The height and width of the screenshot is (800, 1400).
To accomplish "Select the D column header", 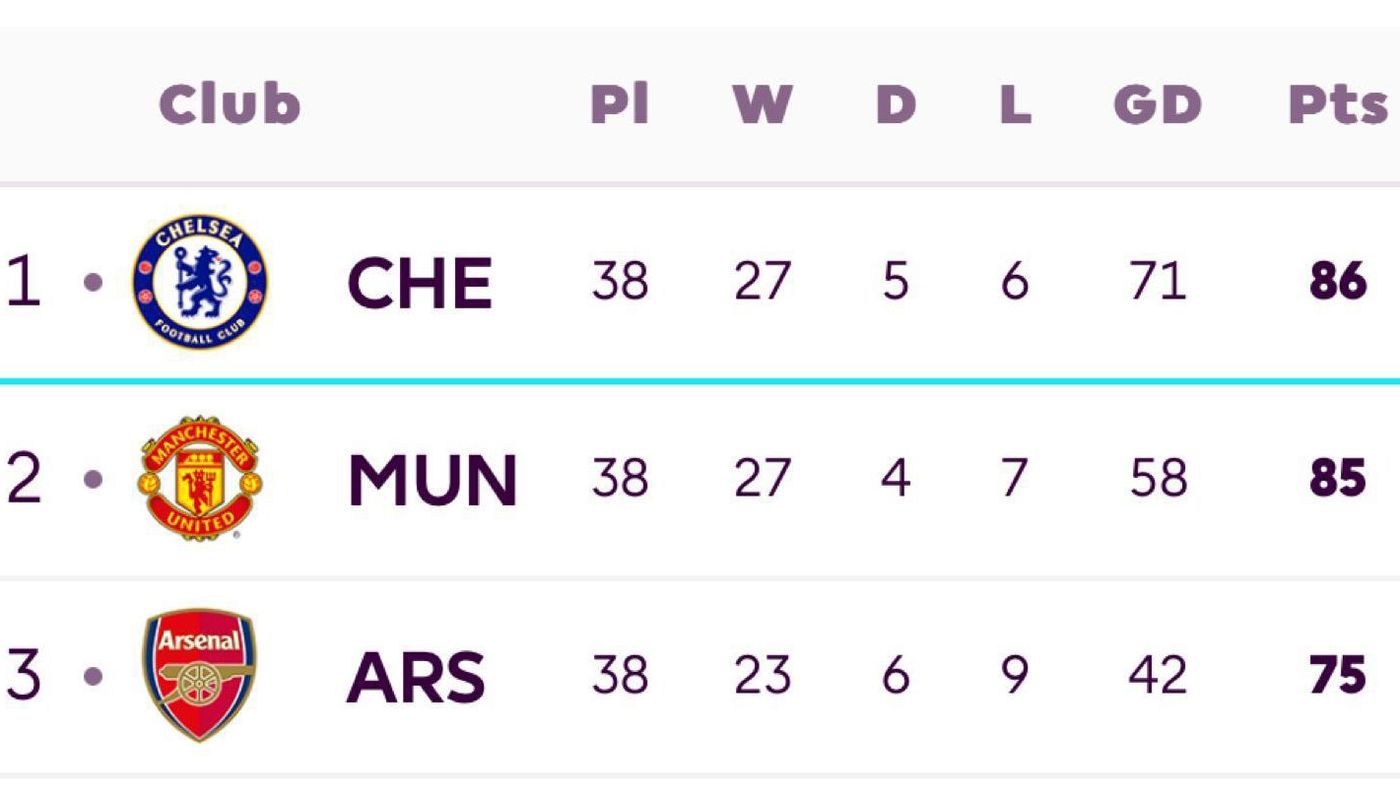I will pos(896,104).
